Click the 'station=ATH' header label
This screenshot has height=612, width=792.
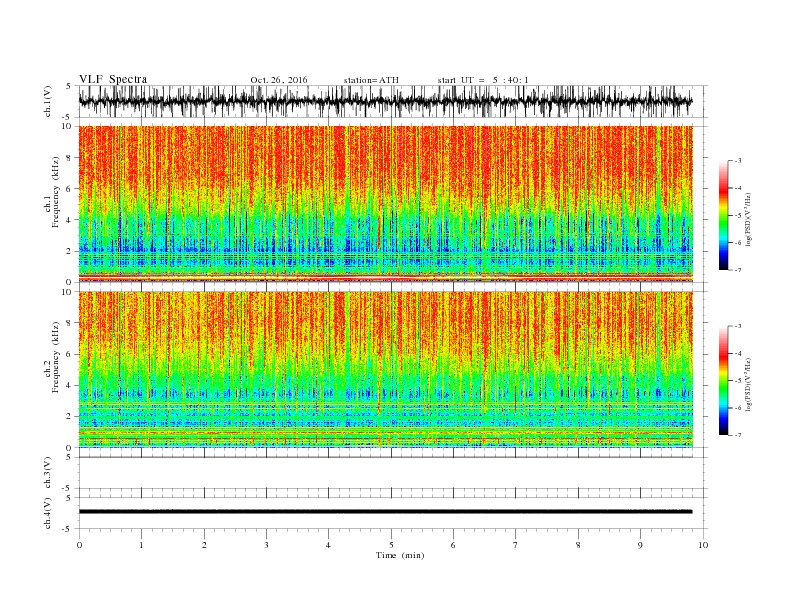coord(371,80)
